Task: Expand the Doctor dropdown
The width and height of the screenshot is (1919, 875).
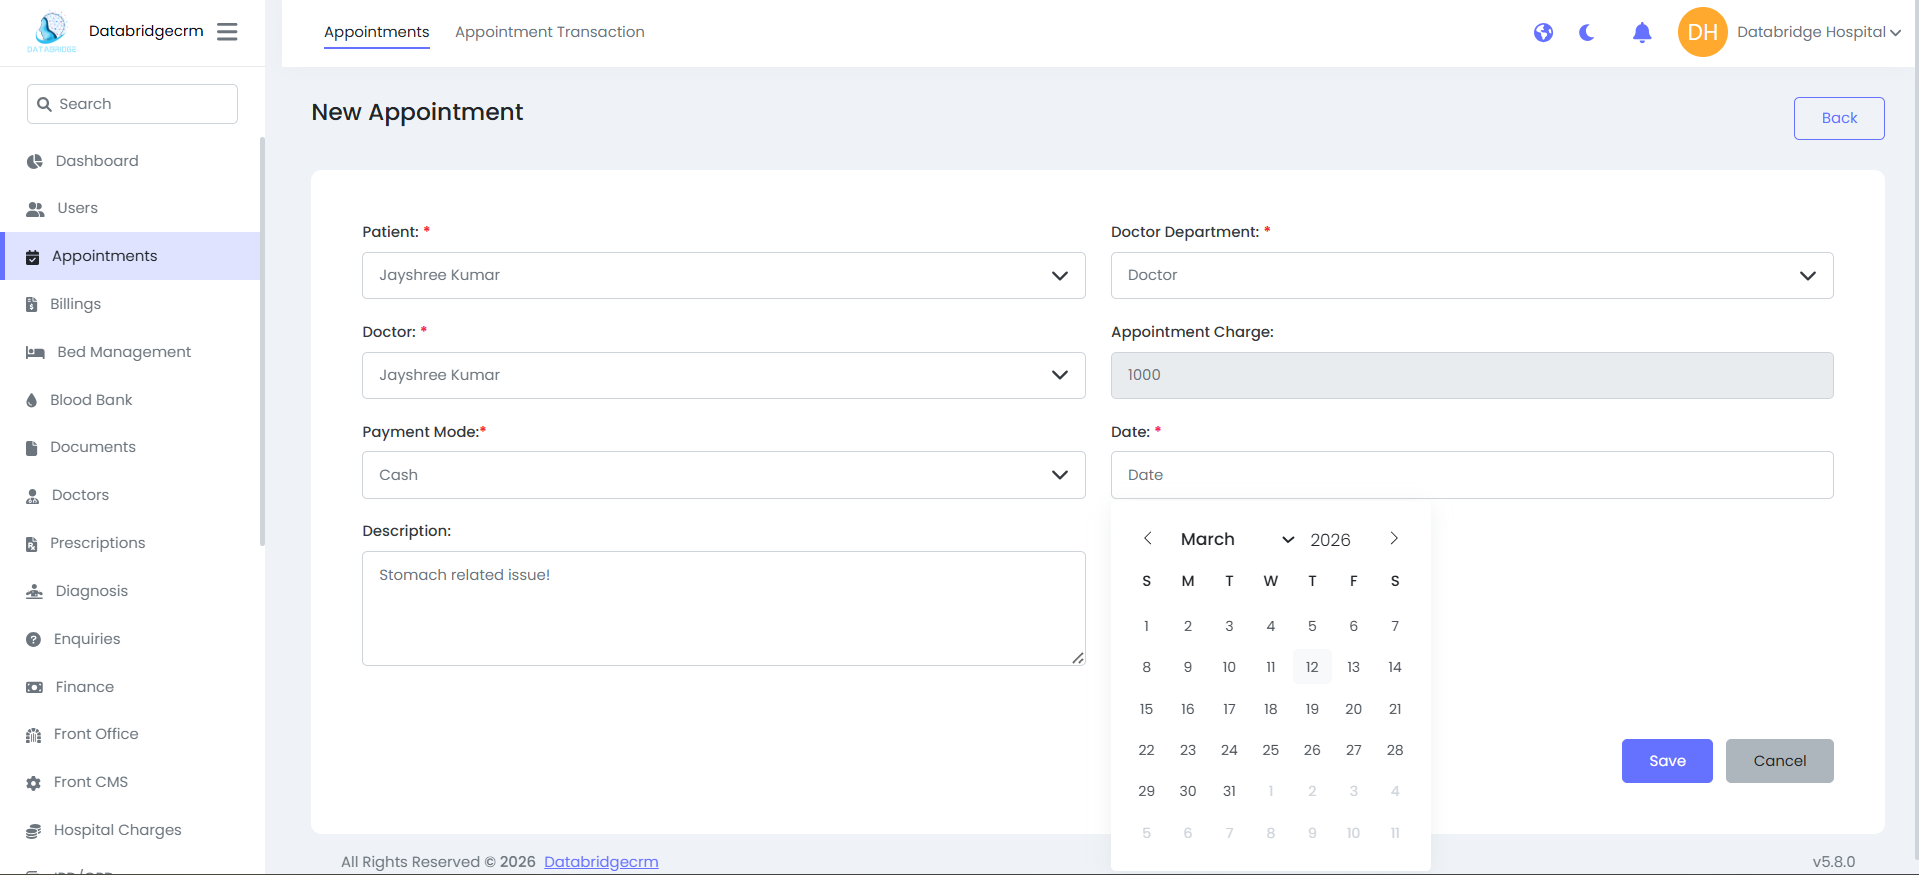Action: (723, 375)
